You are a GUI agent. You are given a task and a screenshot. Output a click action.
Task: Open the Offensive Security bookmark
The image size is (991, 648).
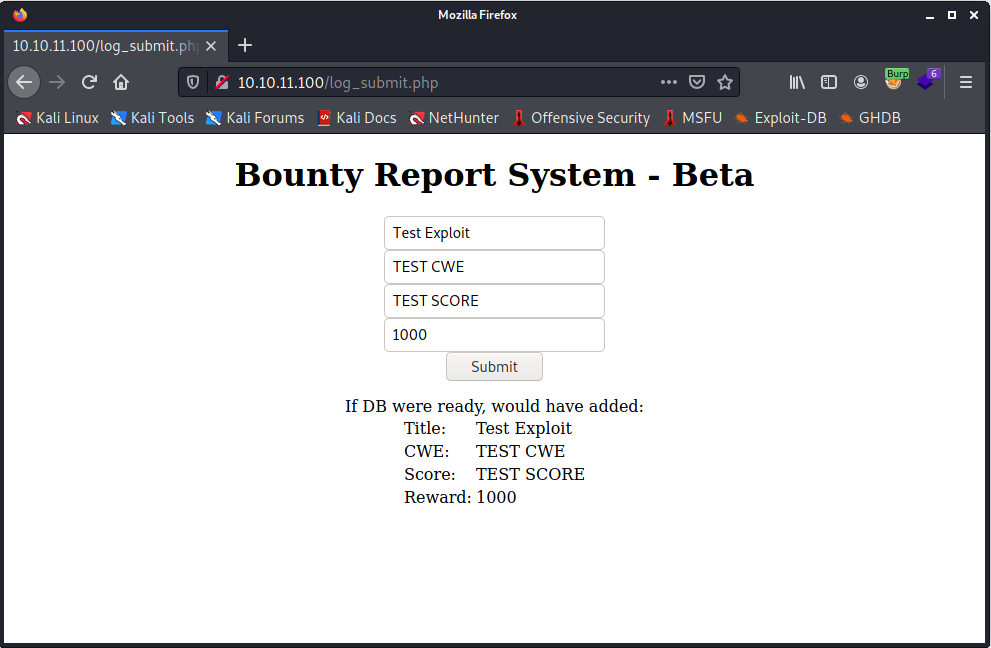tap(581, 118)
